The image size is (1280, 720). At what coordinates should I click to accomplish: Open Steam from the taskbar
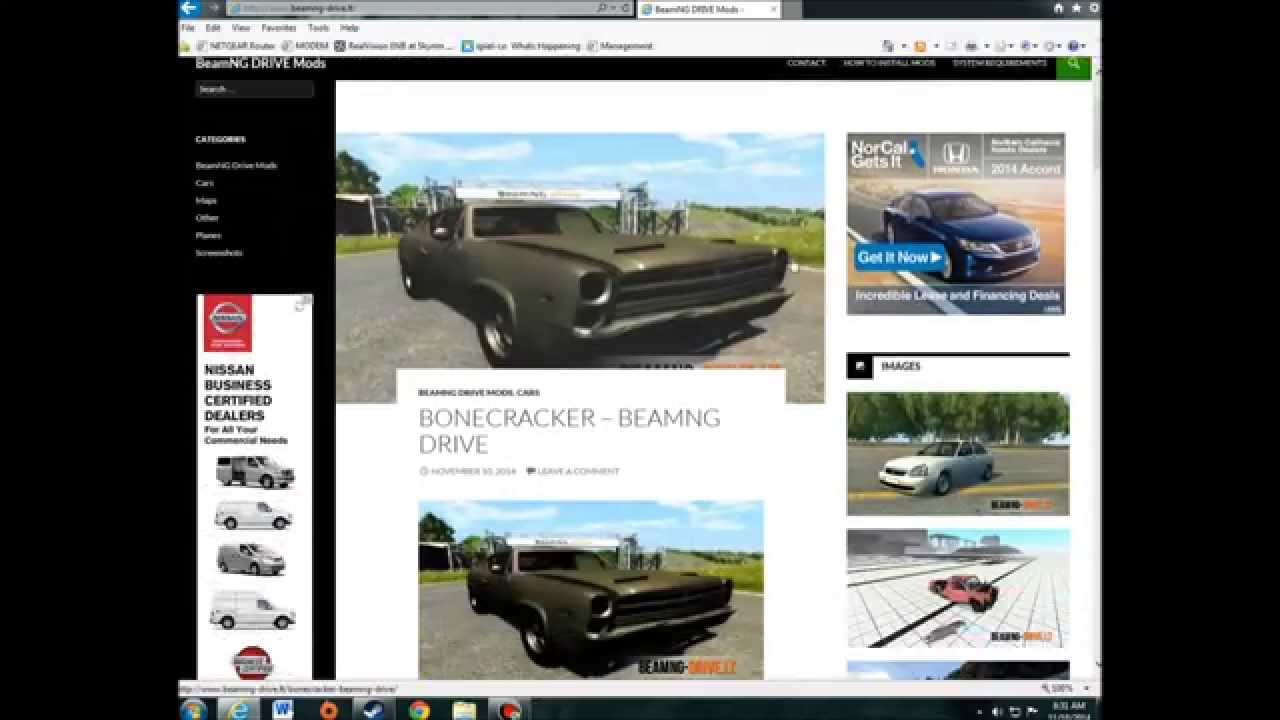tap(373, 709)
